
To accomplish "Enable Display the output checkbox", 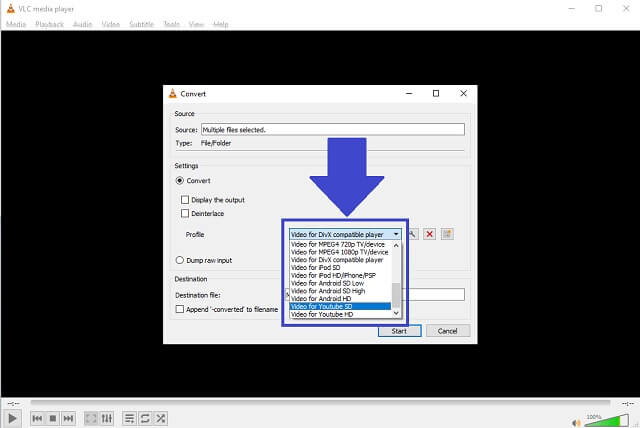I will (185, 200).
